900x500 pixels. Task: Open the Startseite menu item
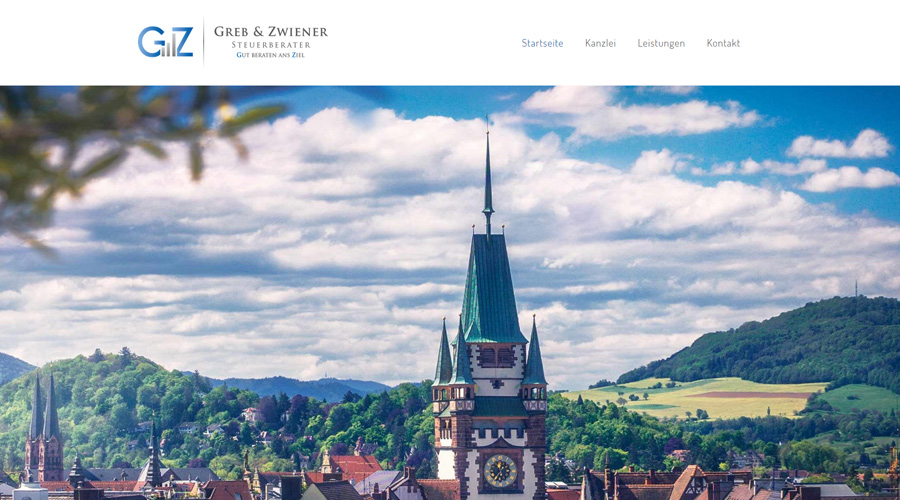[x=542, y=43]
